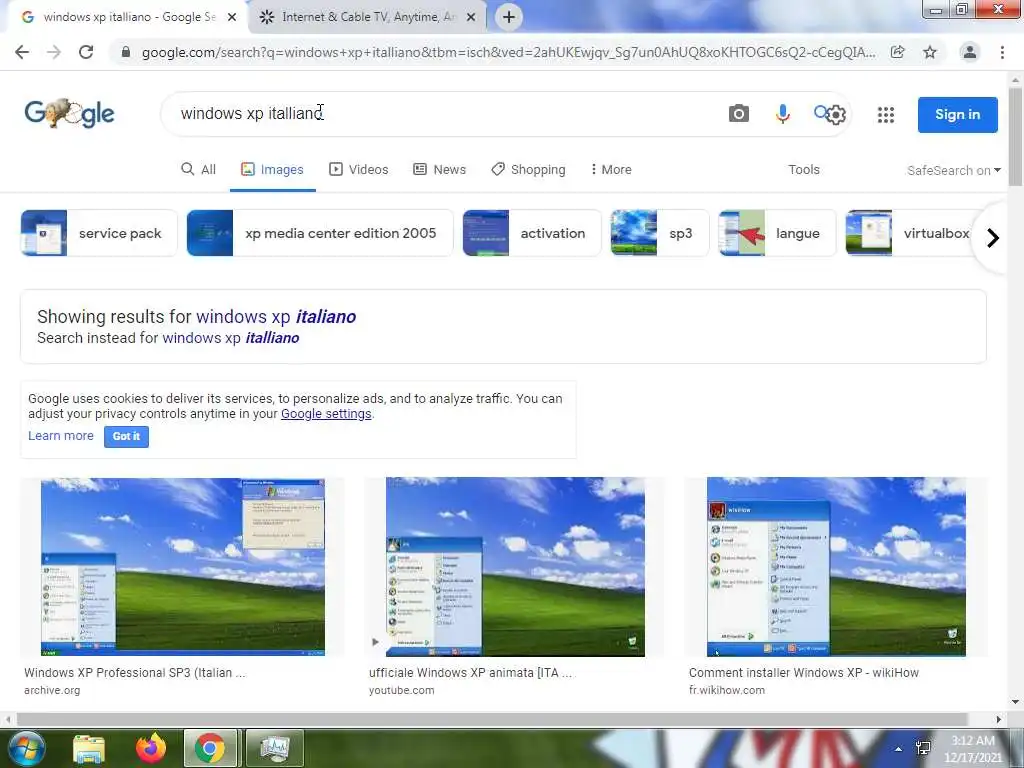Search instead for windows xp italliano
Screen dimensions: 1024x768
point(231,338)
